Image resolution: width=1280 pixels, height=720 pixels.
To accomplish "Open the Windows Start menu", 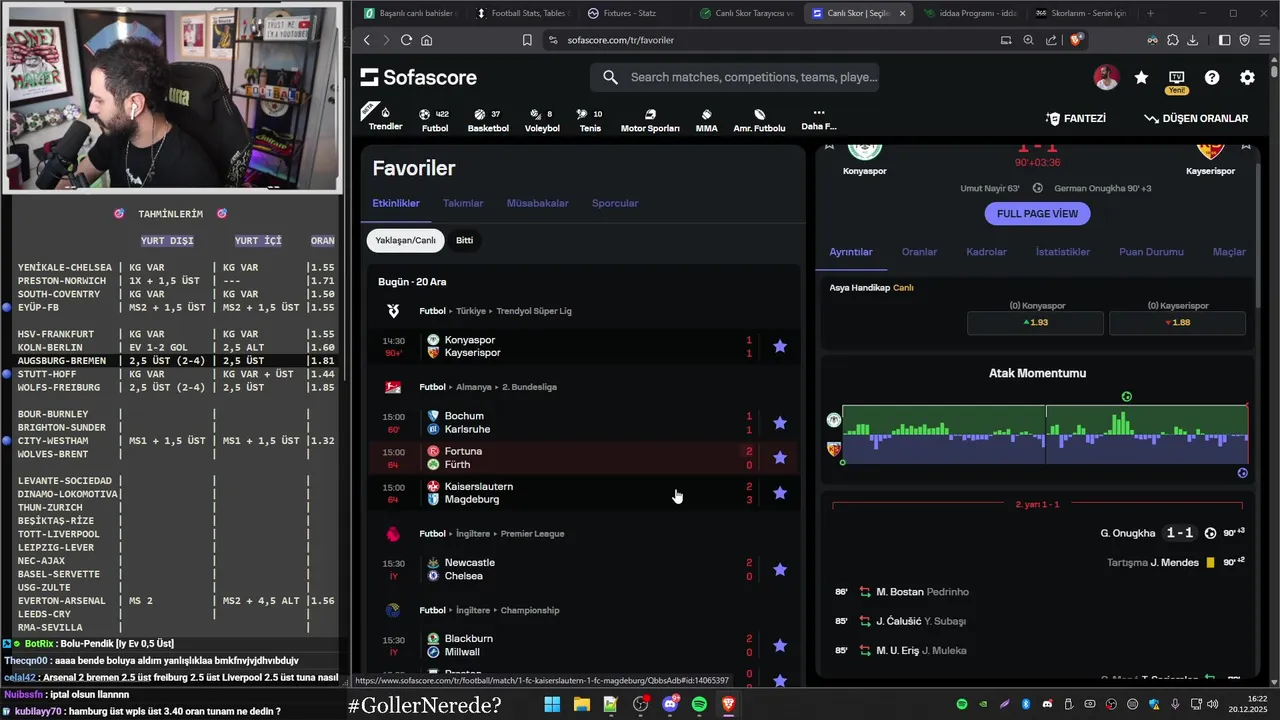I will point(552,705).
